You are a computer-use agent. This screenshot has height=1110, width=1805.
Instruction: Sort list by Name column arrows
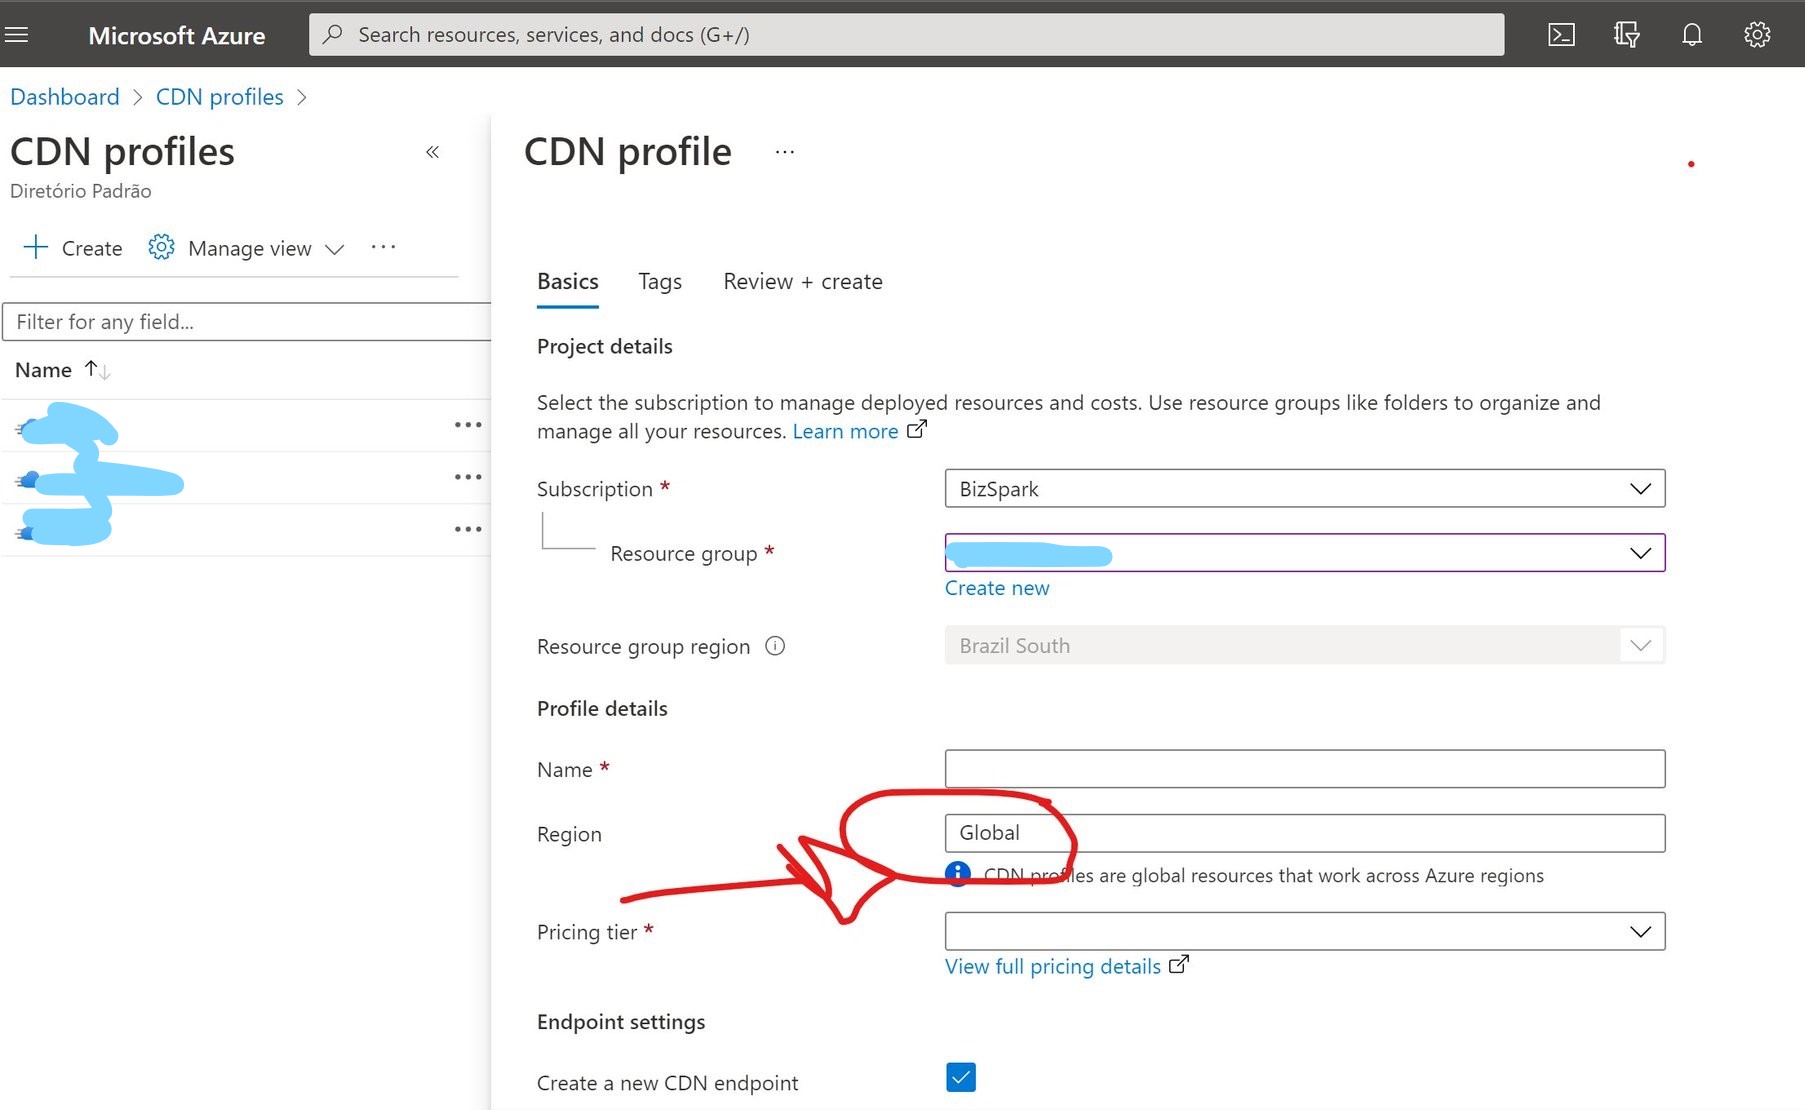(x=97, y=370)
